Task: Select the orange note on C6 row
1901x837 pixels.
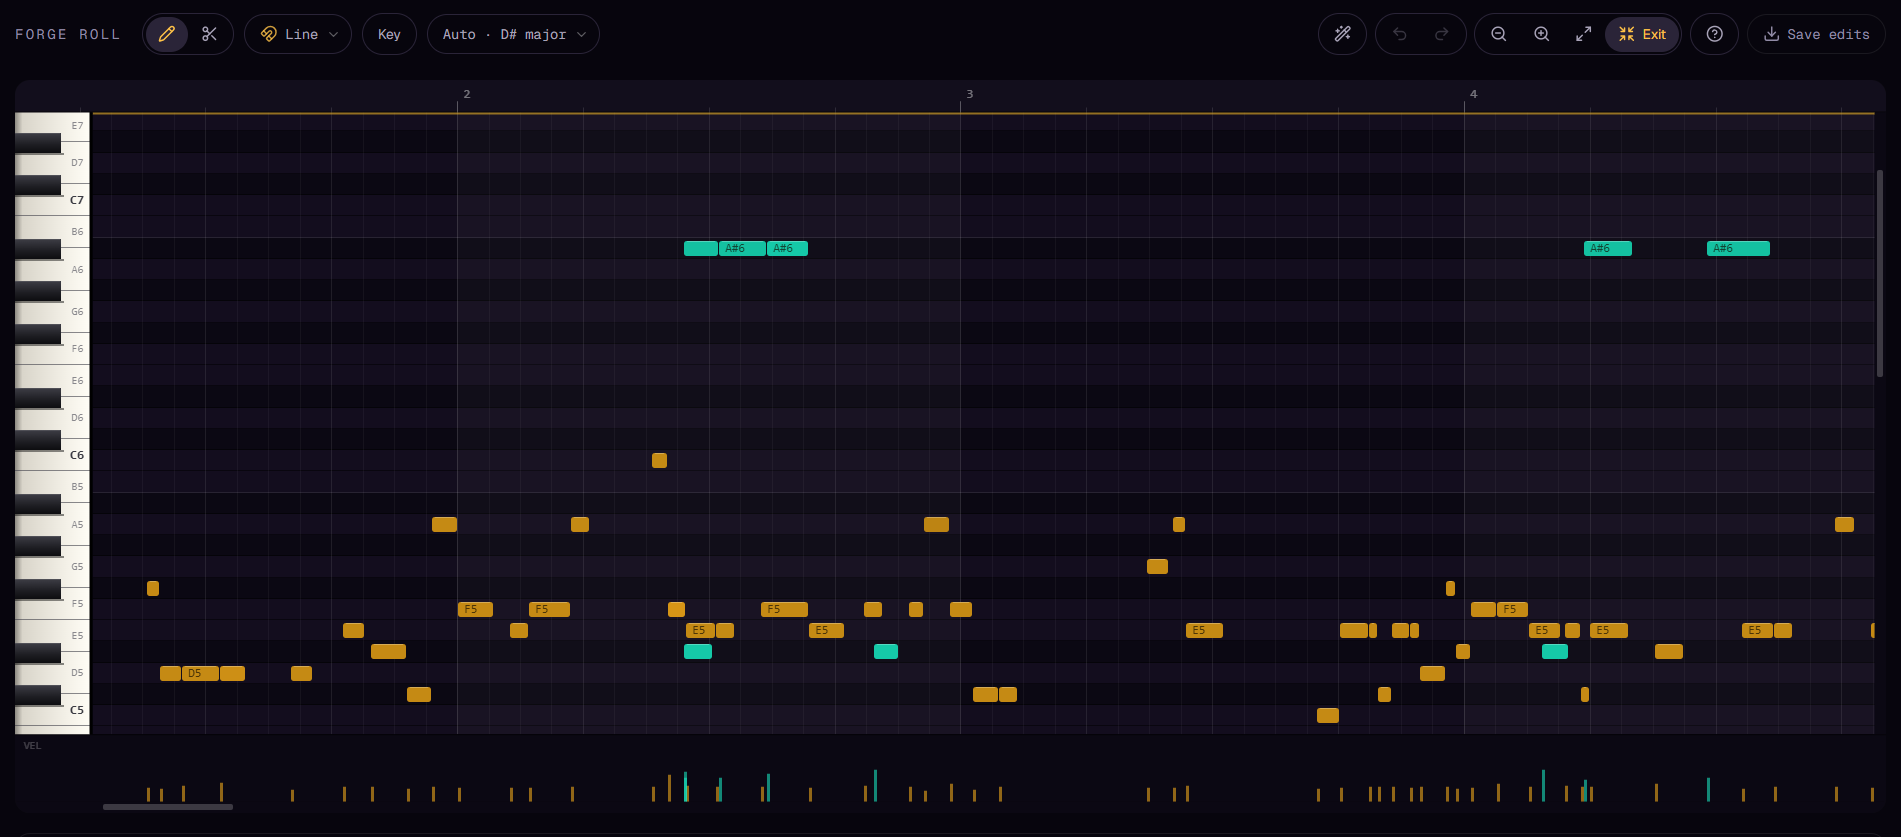Action: (659, 460)
